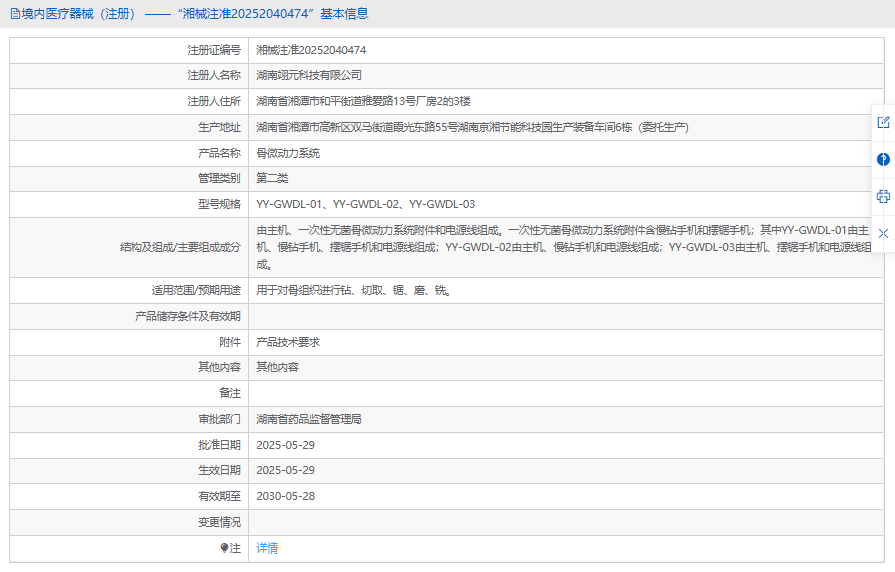
Task: Open the 产品技术要求 attachment
Action: tap(288, 342)
